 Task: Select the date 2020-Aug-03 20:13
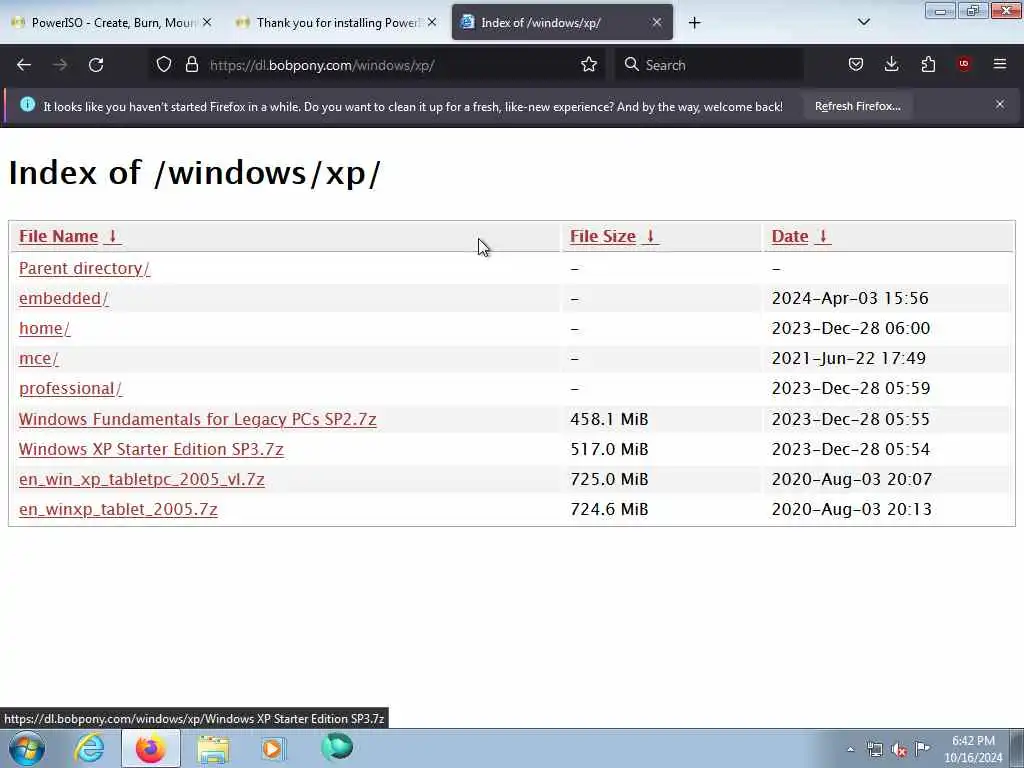click(851, 509)
